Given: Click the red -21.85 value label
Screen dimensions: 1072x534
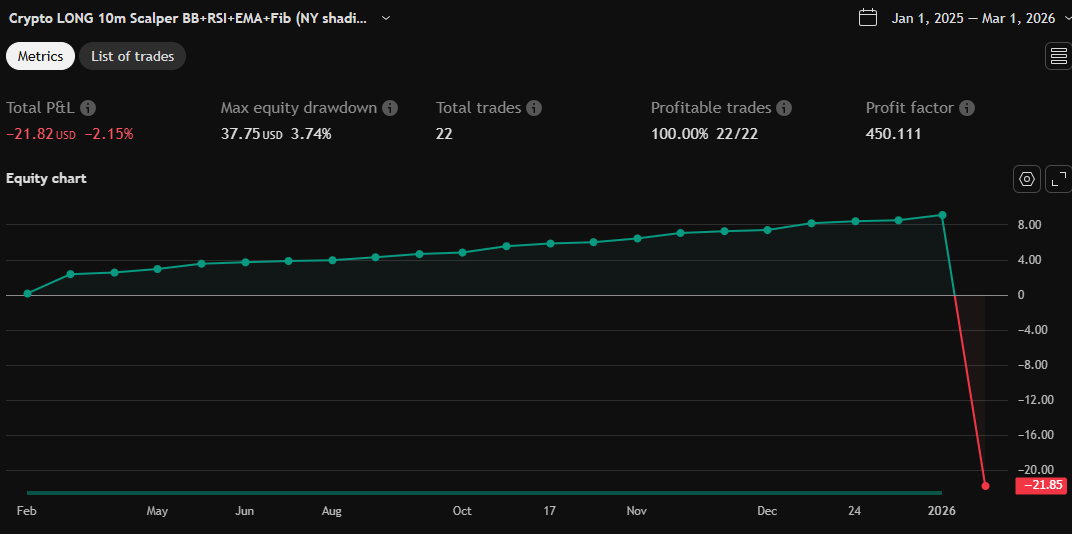Looking at the screenshot, I should pyautogui.click(x=1040, y=486).
